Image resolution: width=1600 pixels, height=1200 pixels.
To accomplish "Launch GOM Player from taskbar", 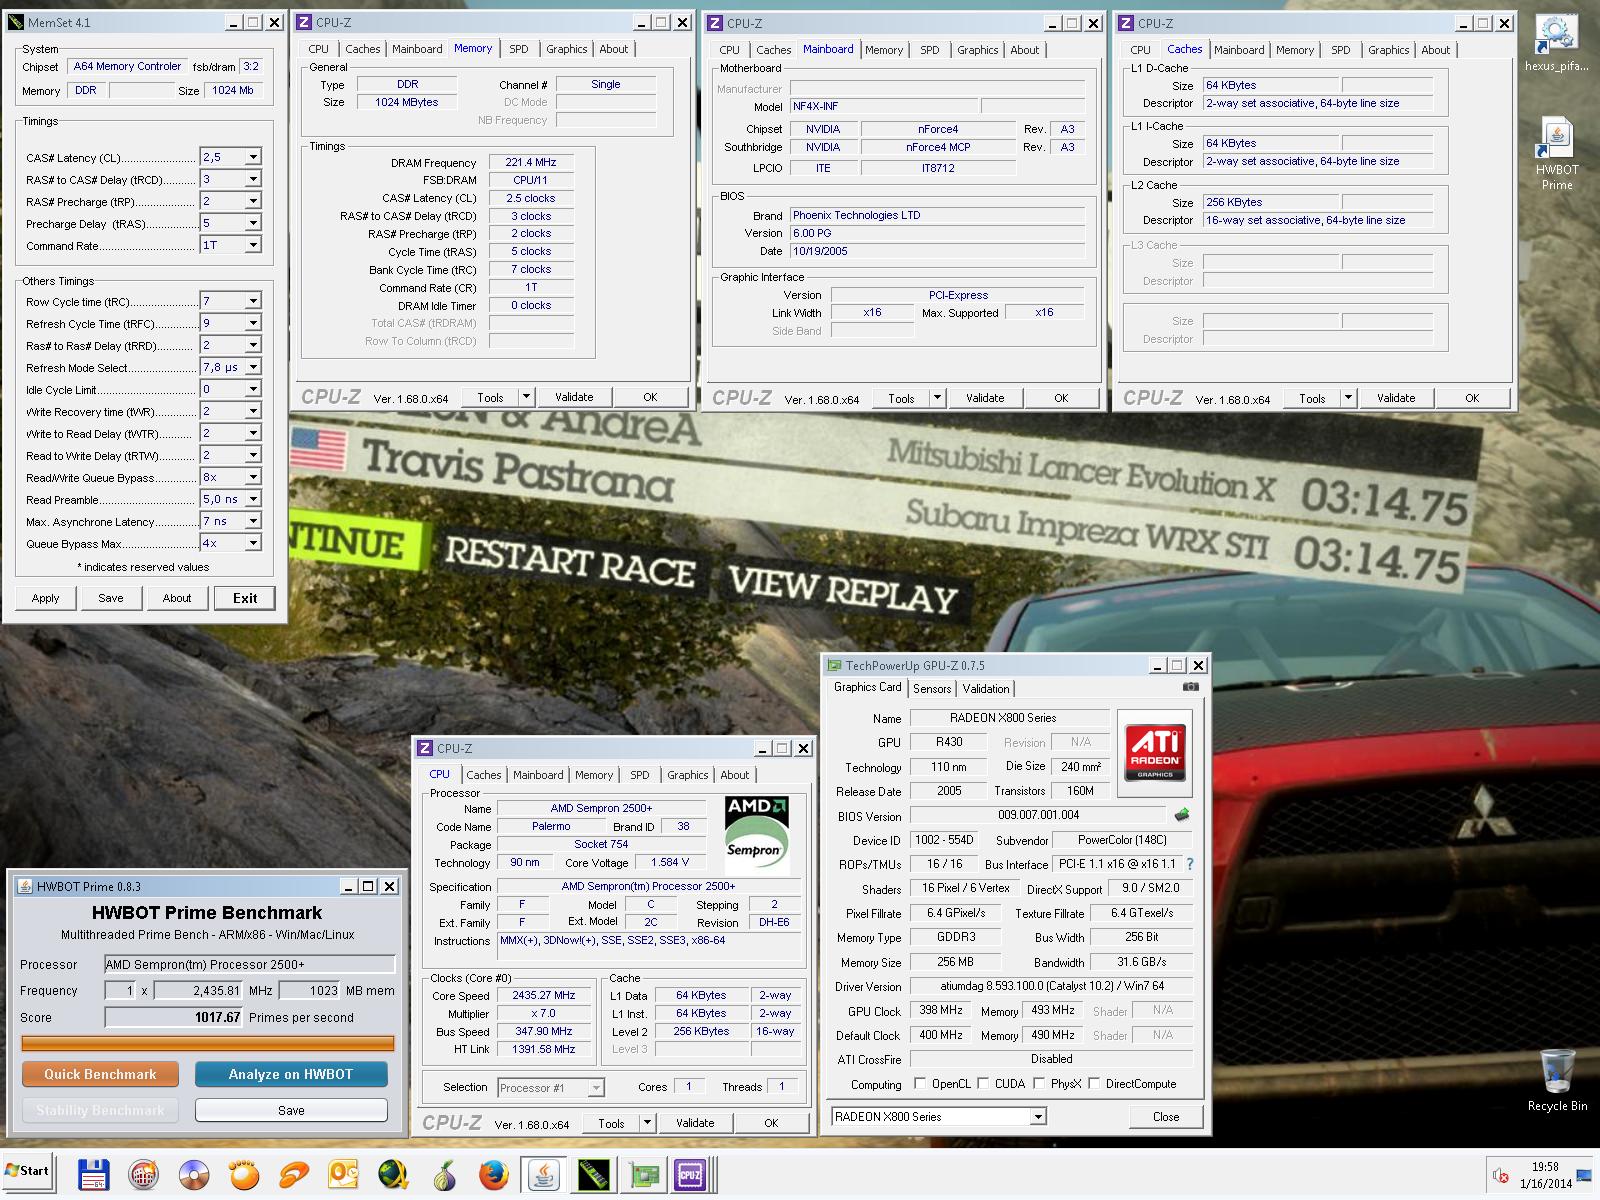I will click(243, 1175).
